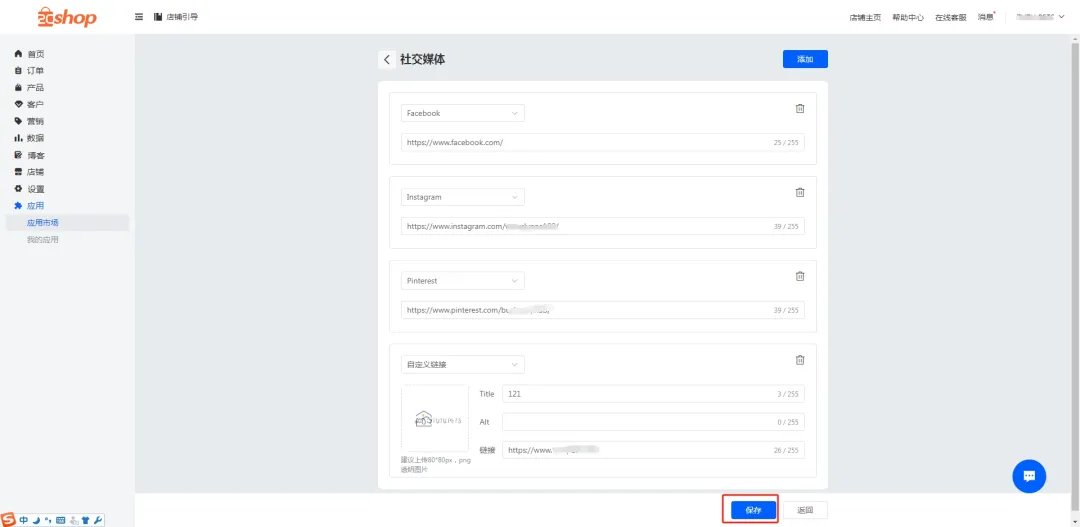Open Sogou soft keyboard icon

pyautogui.click(x=60, y=521)
